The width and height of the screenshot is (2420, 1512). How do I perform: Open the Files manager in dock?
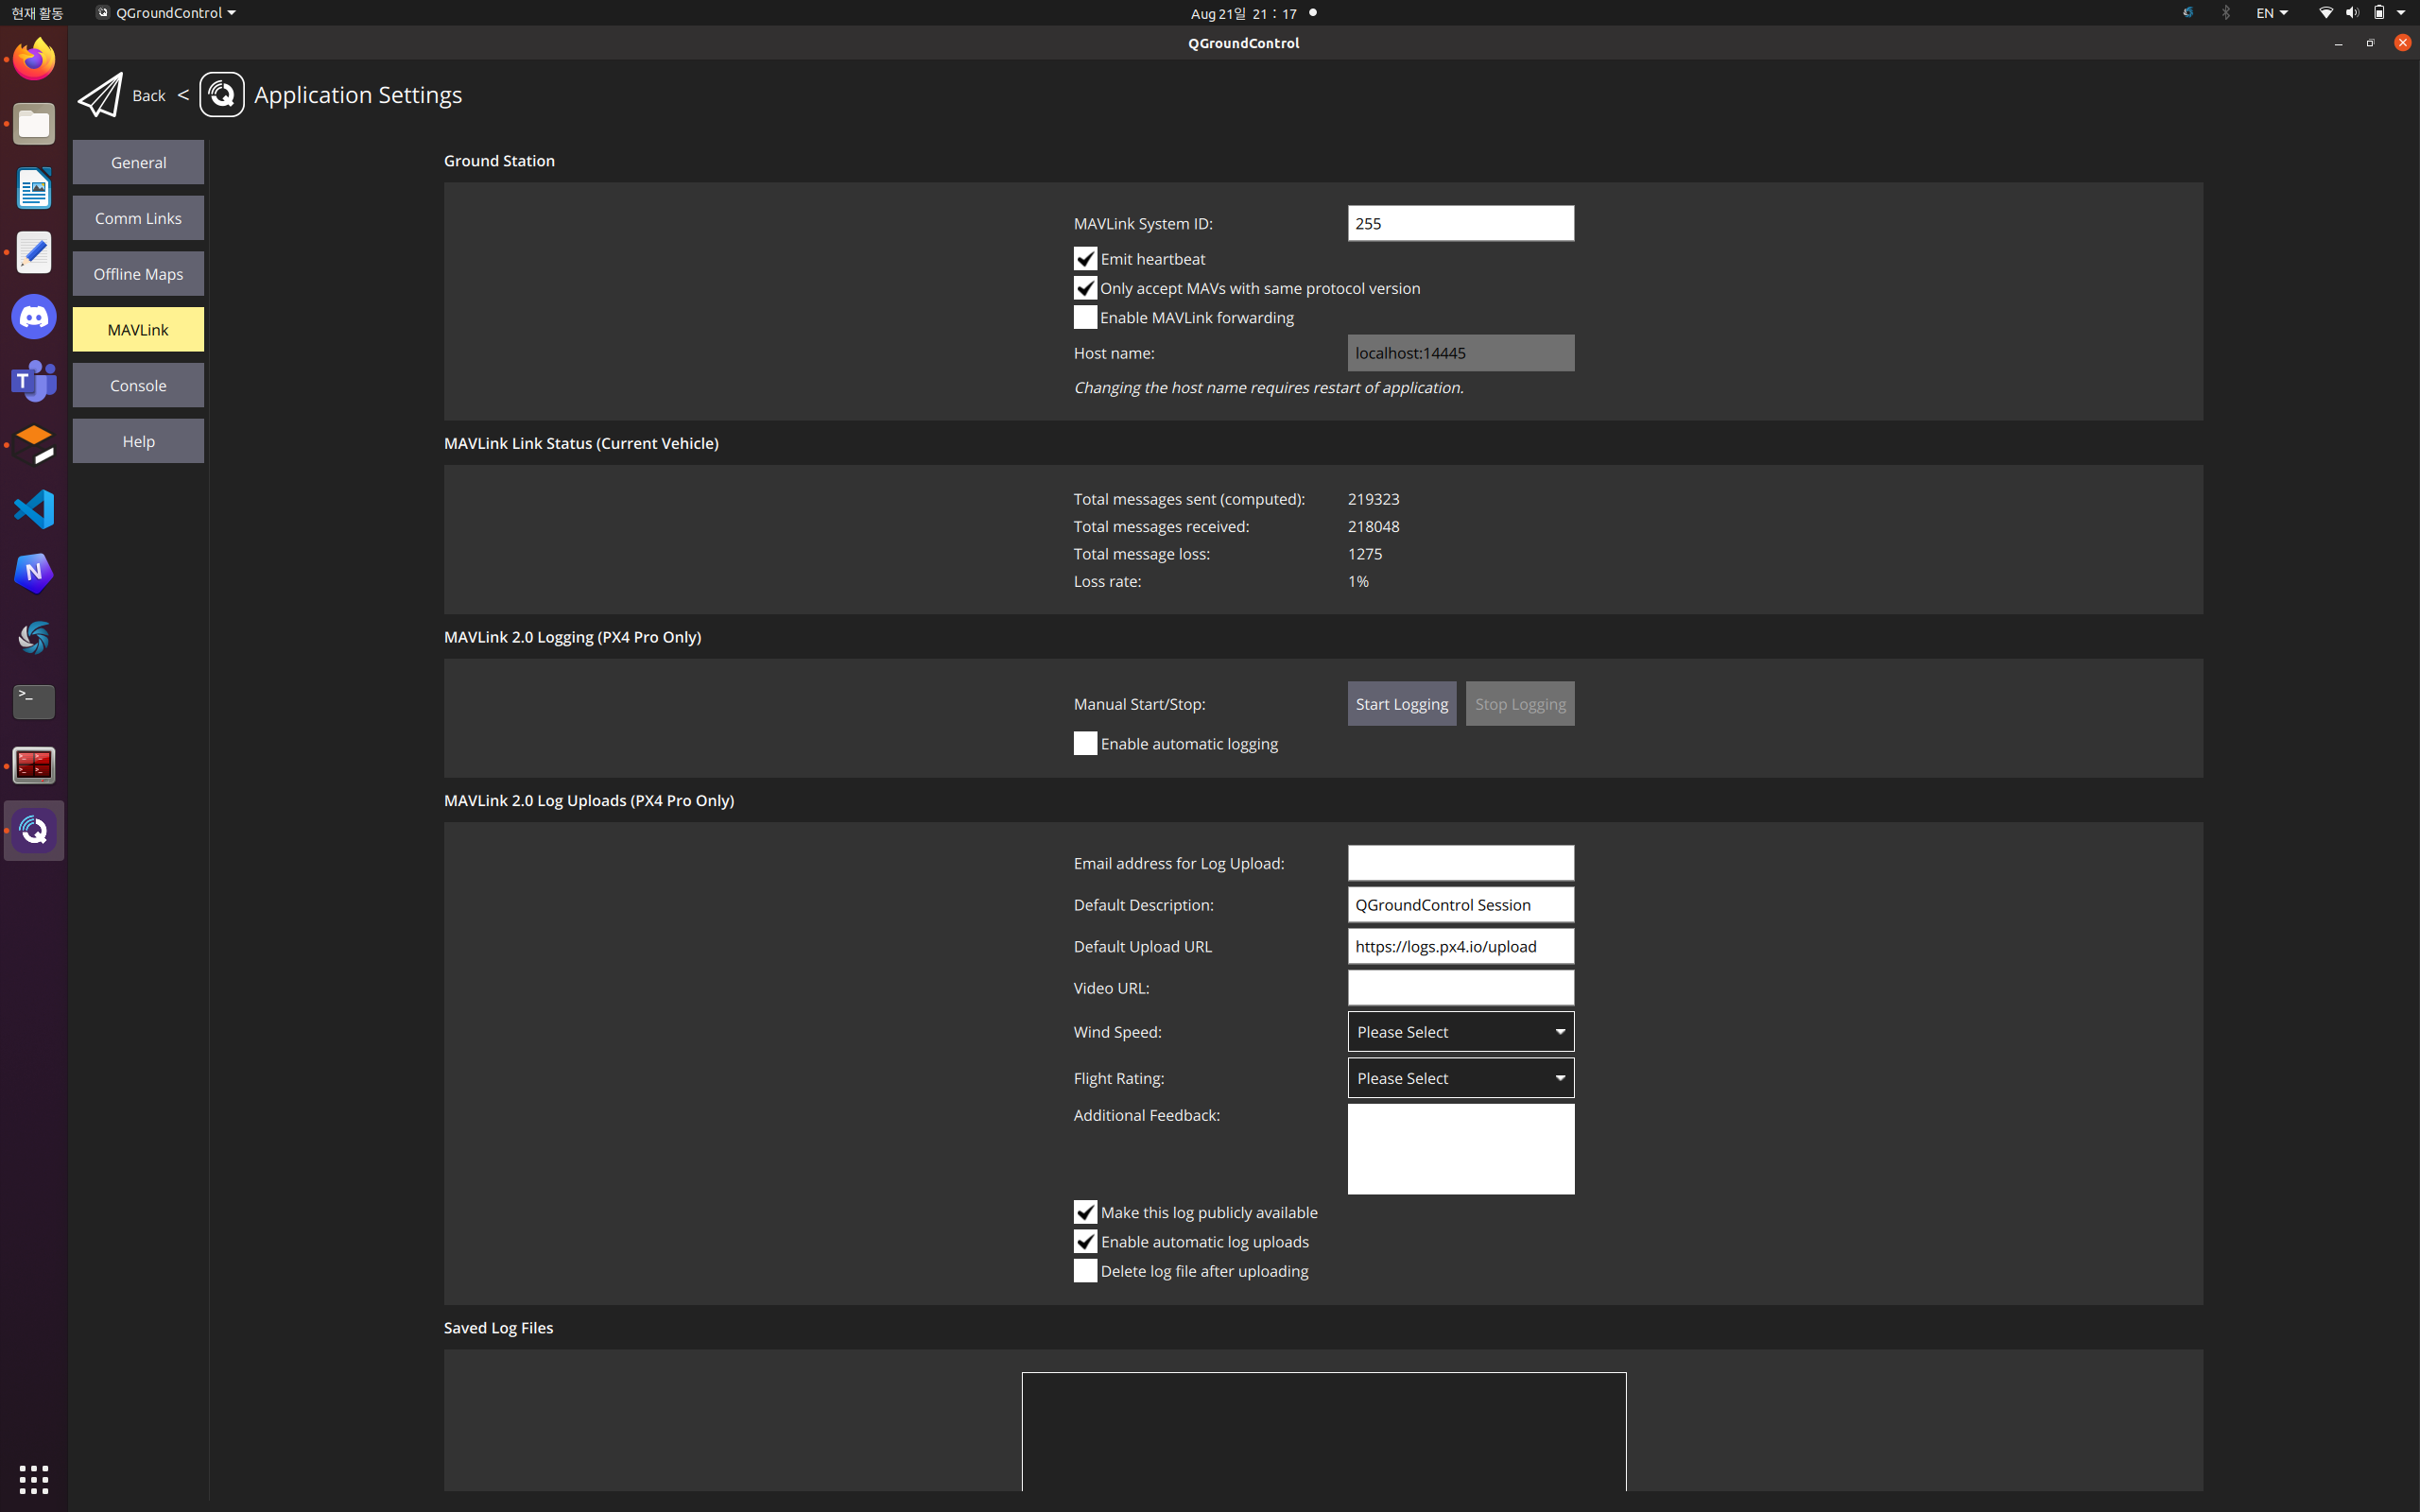point(34,124)
